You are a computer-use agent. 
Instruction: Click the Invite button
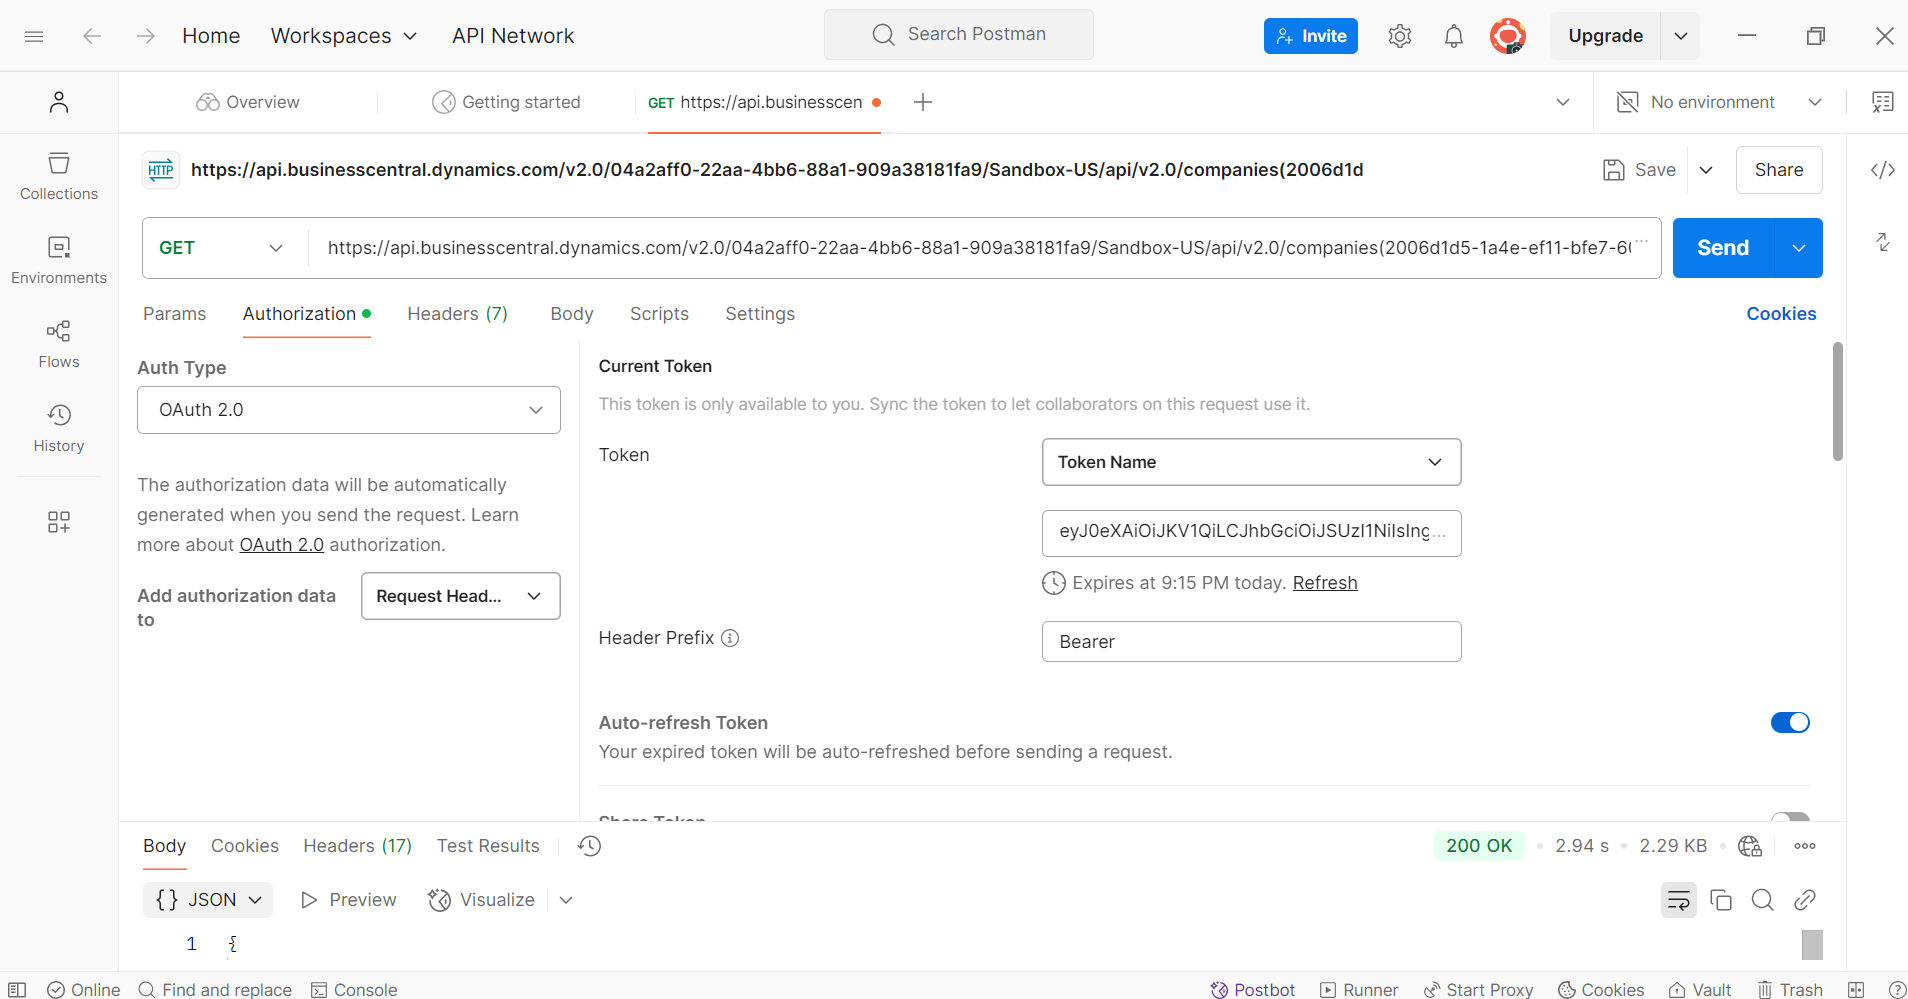(1310, 36)
